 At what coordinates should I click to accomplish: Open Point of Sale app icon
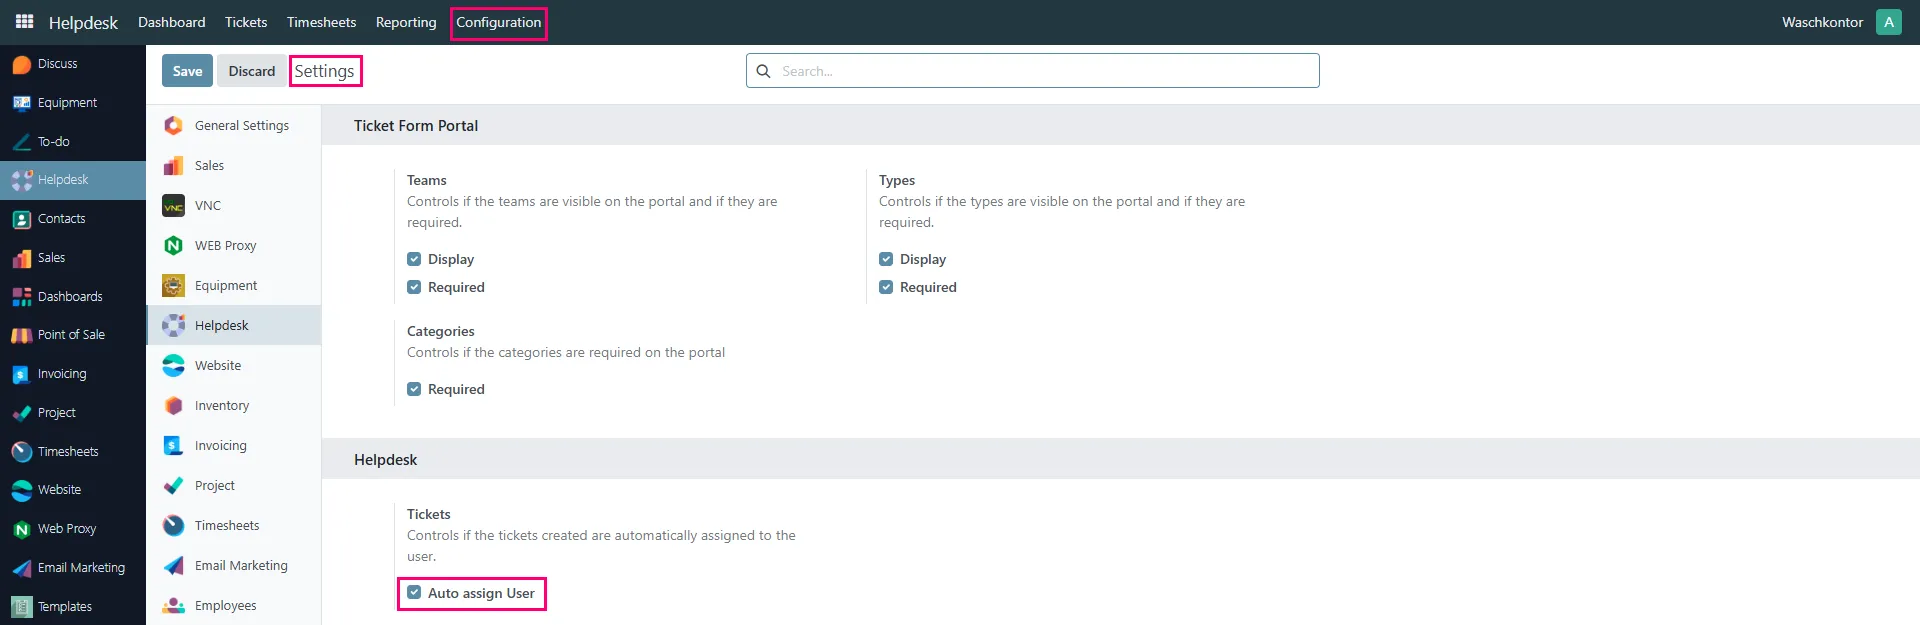pyautogui.click(x=22, y=335)
